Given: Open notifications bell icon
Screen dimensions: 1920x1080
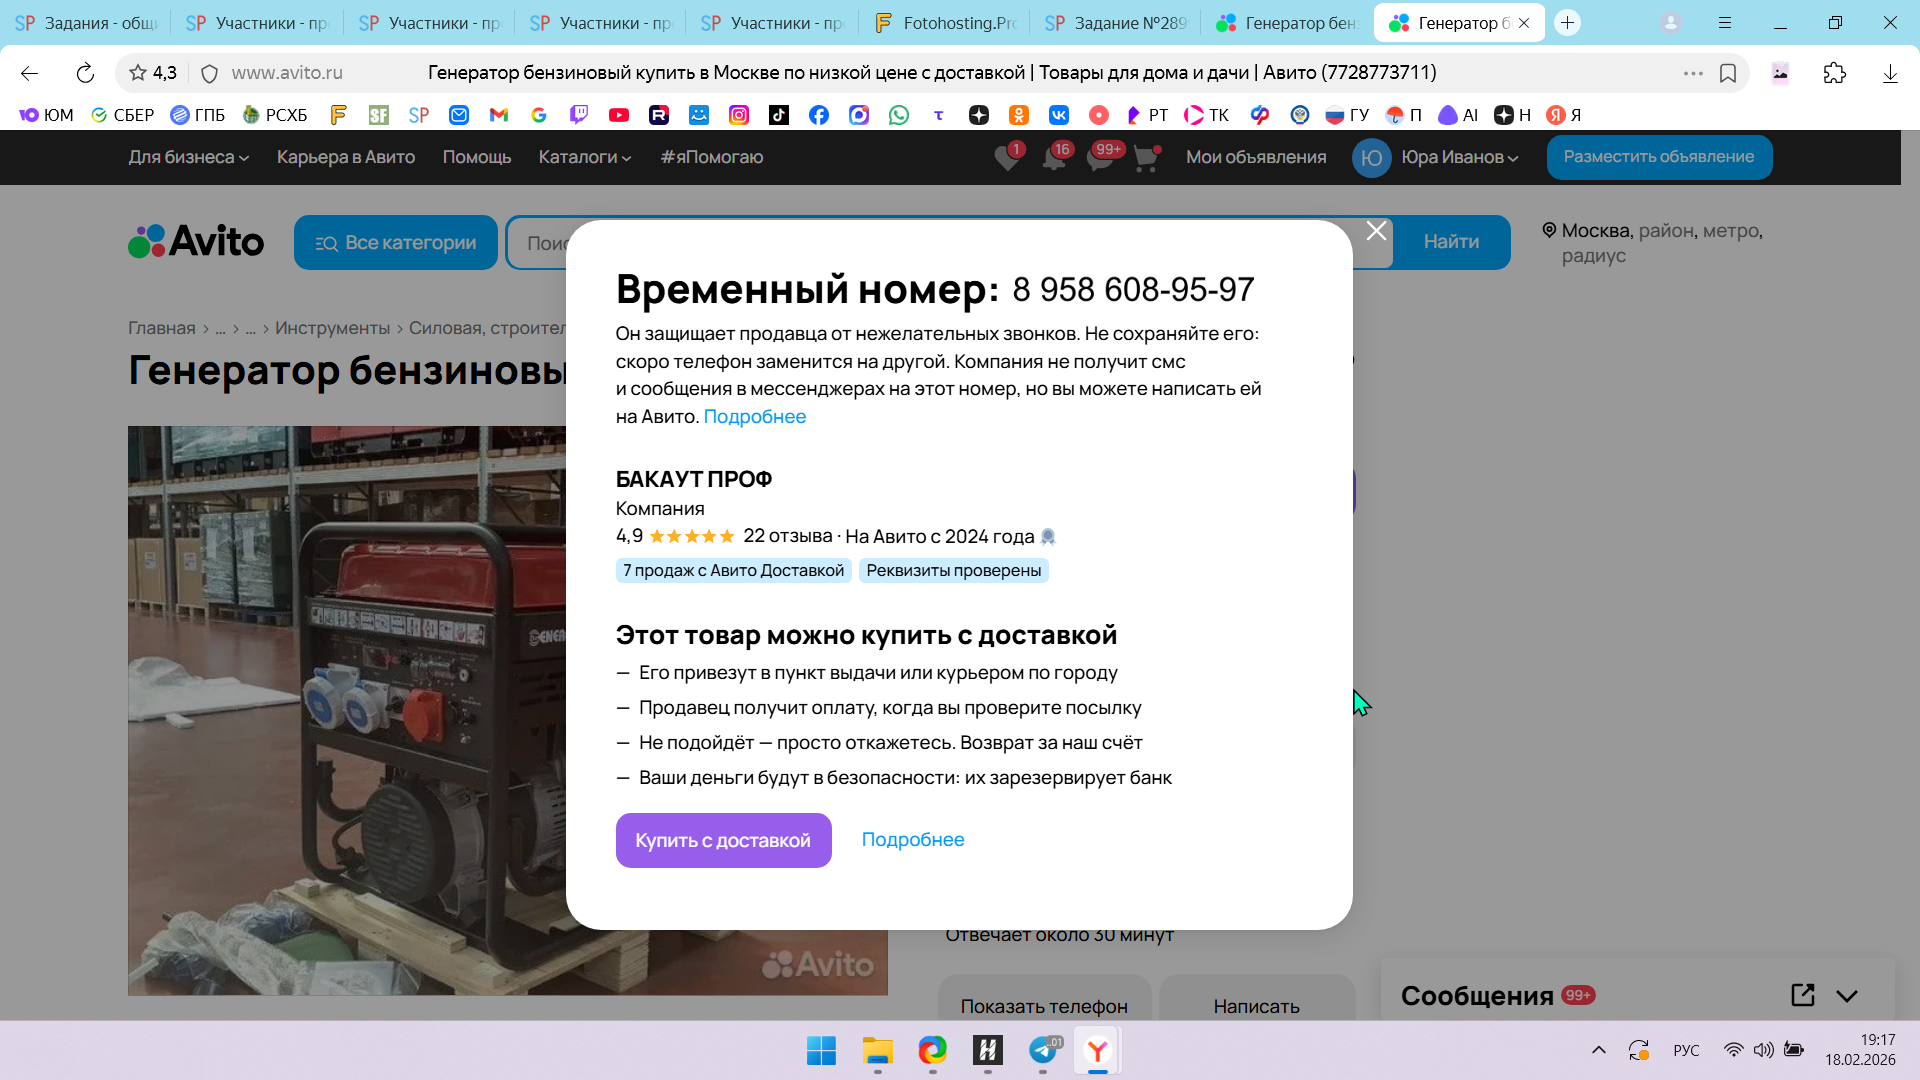Looking at the screenshot, I should pyautogui.click(x=1053, y=158).
